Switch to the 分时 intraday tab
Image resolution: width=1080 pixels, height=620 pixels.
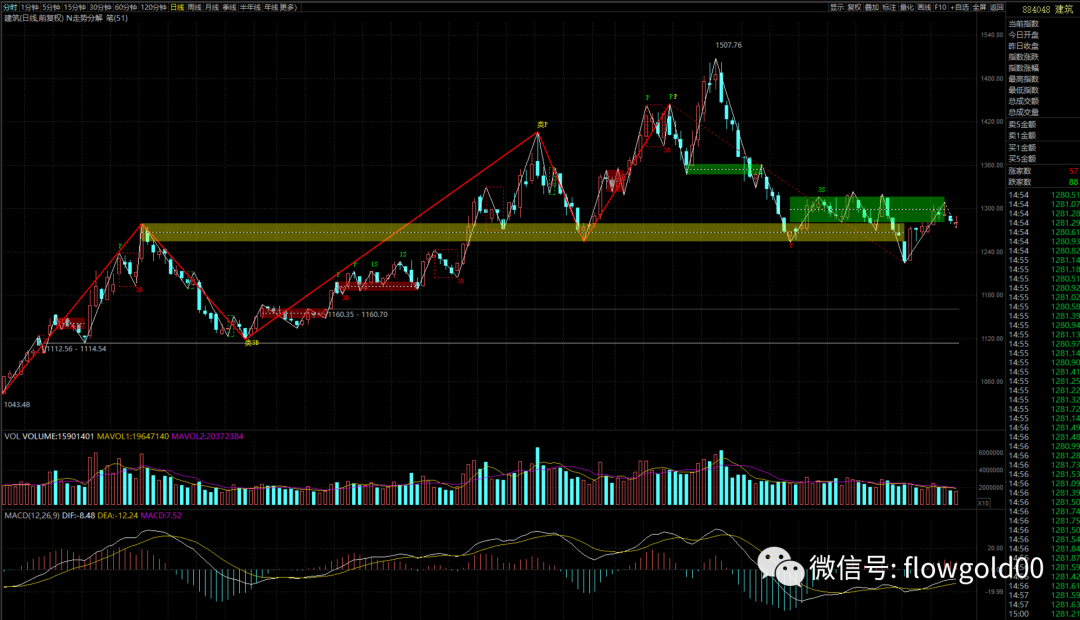pyautogui.click(x=10, y=7)
